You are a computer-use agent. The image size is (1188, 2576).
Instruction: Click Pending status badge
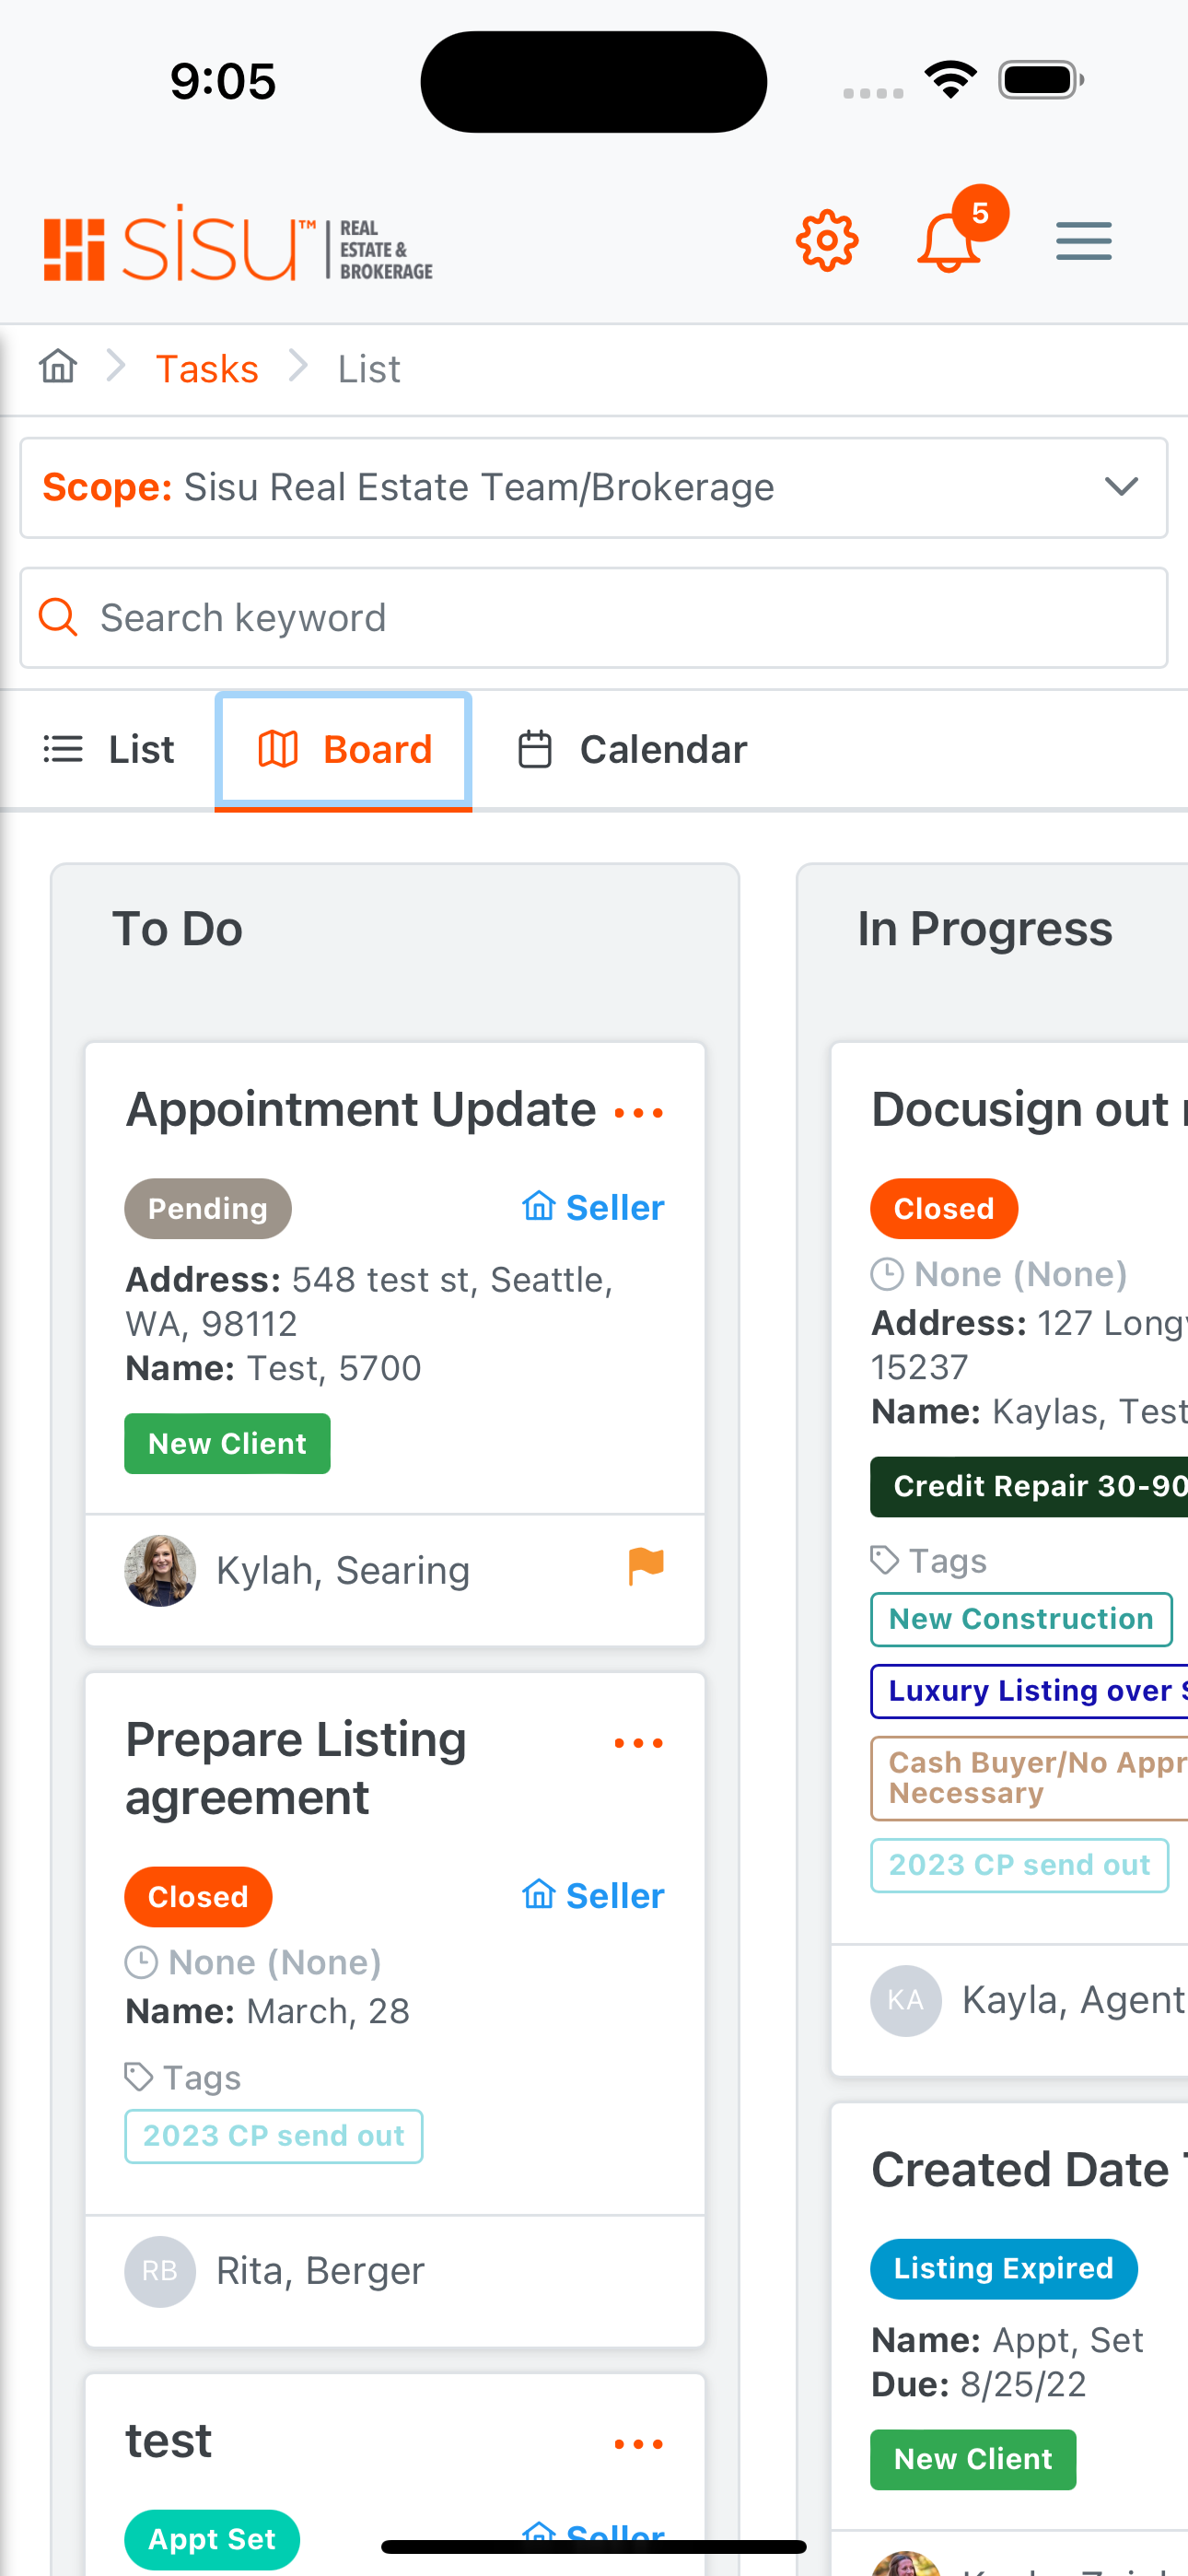(x=208, y=1209)
